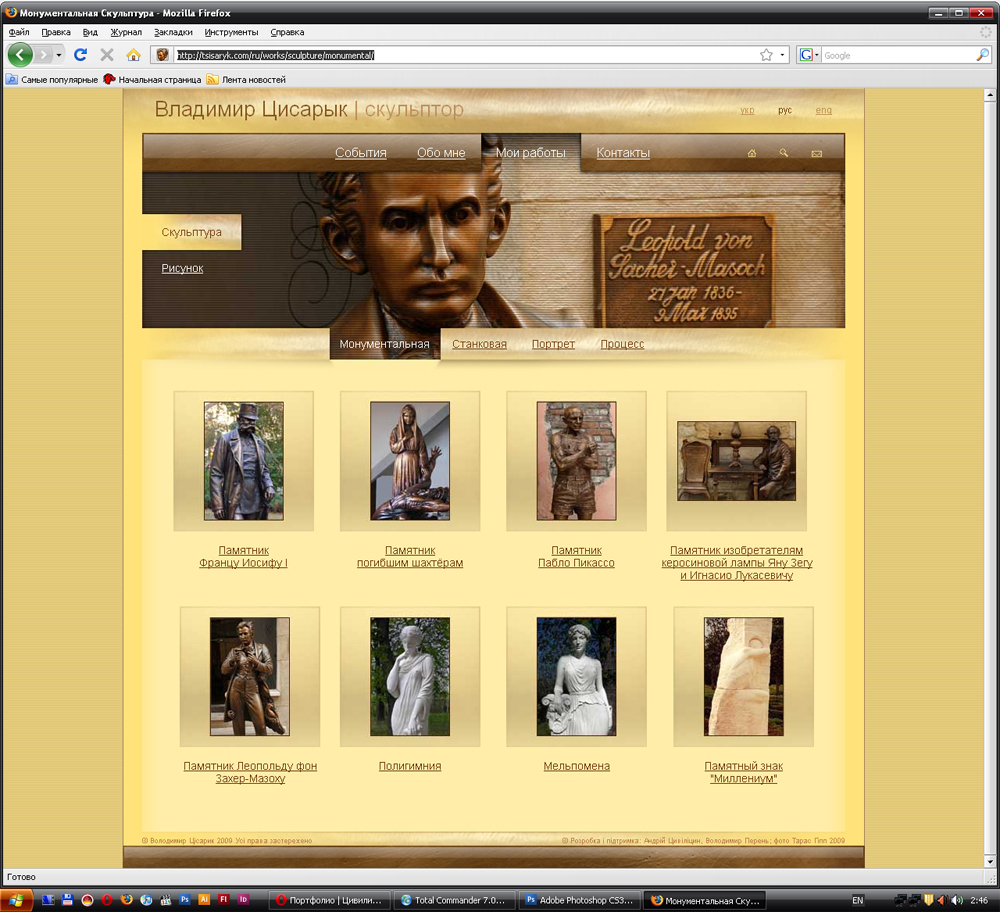Open the Sacher-Masoch statue thumbnail

pos(250,677)
